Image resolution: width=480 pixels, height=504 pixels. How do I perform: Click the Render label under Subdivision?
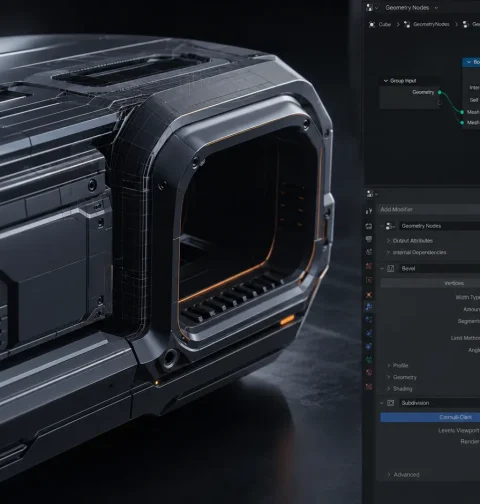tap(470, 442)
